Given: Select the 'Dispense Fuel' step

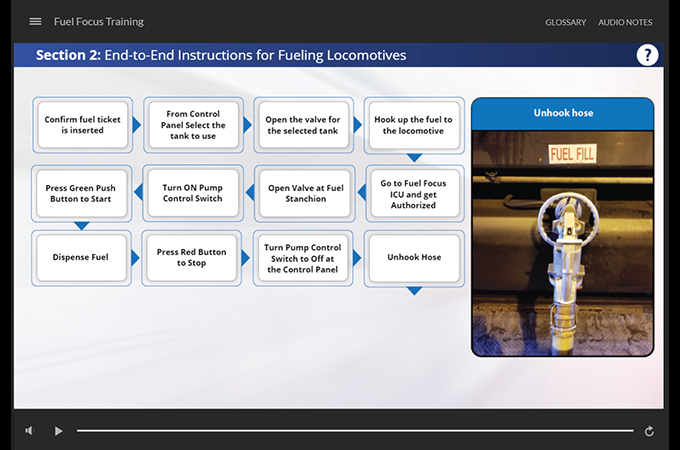Looking at the screenshot, I should pos(81,258).
